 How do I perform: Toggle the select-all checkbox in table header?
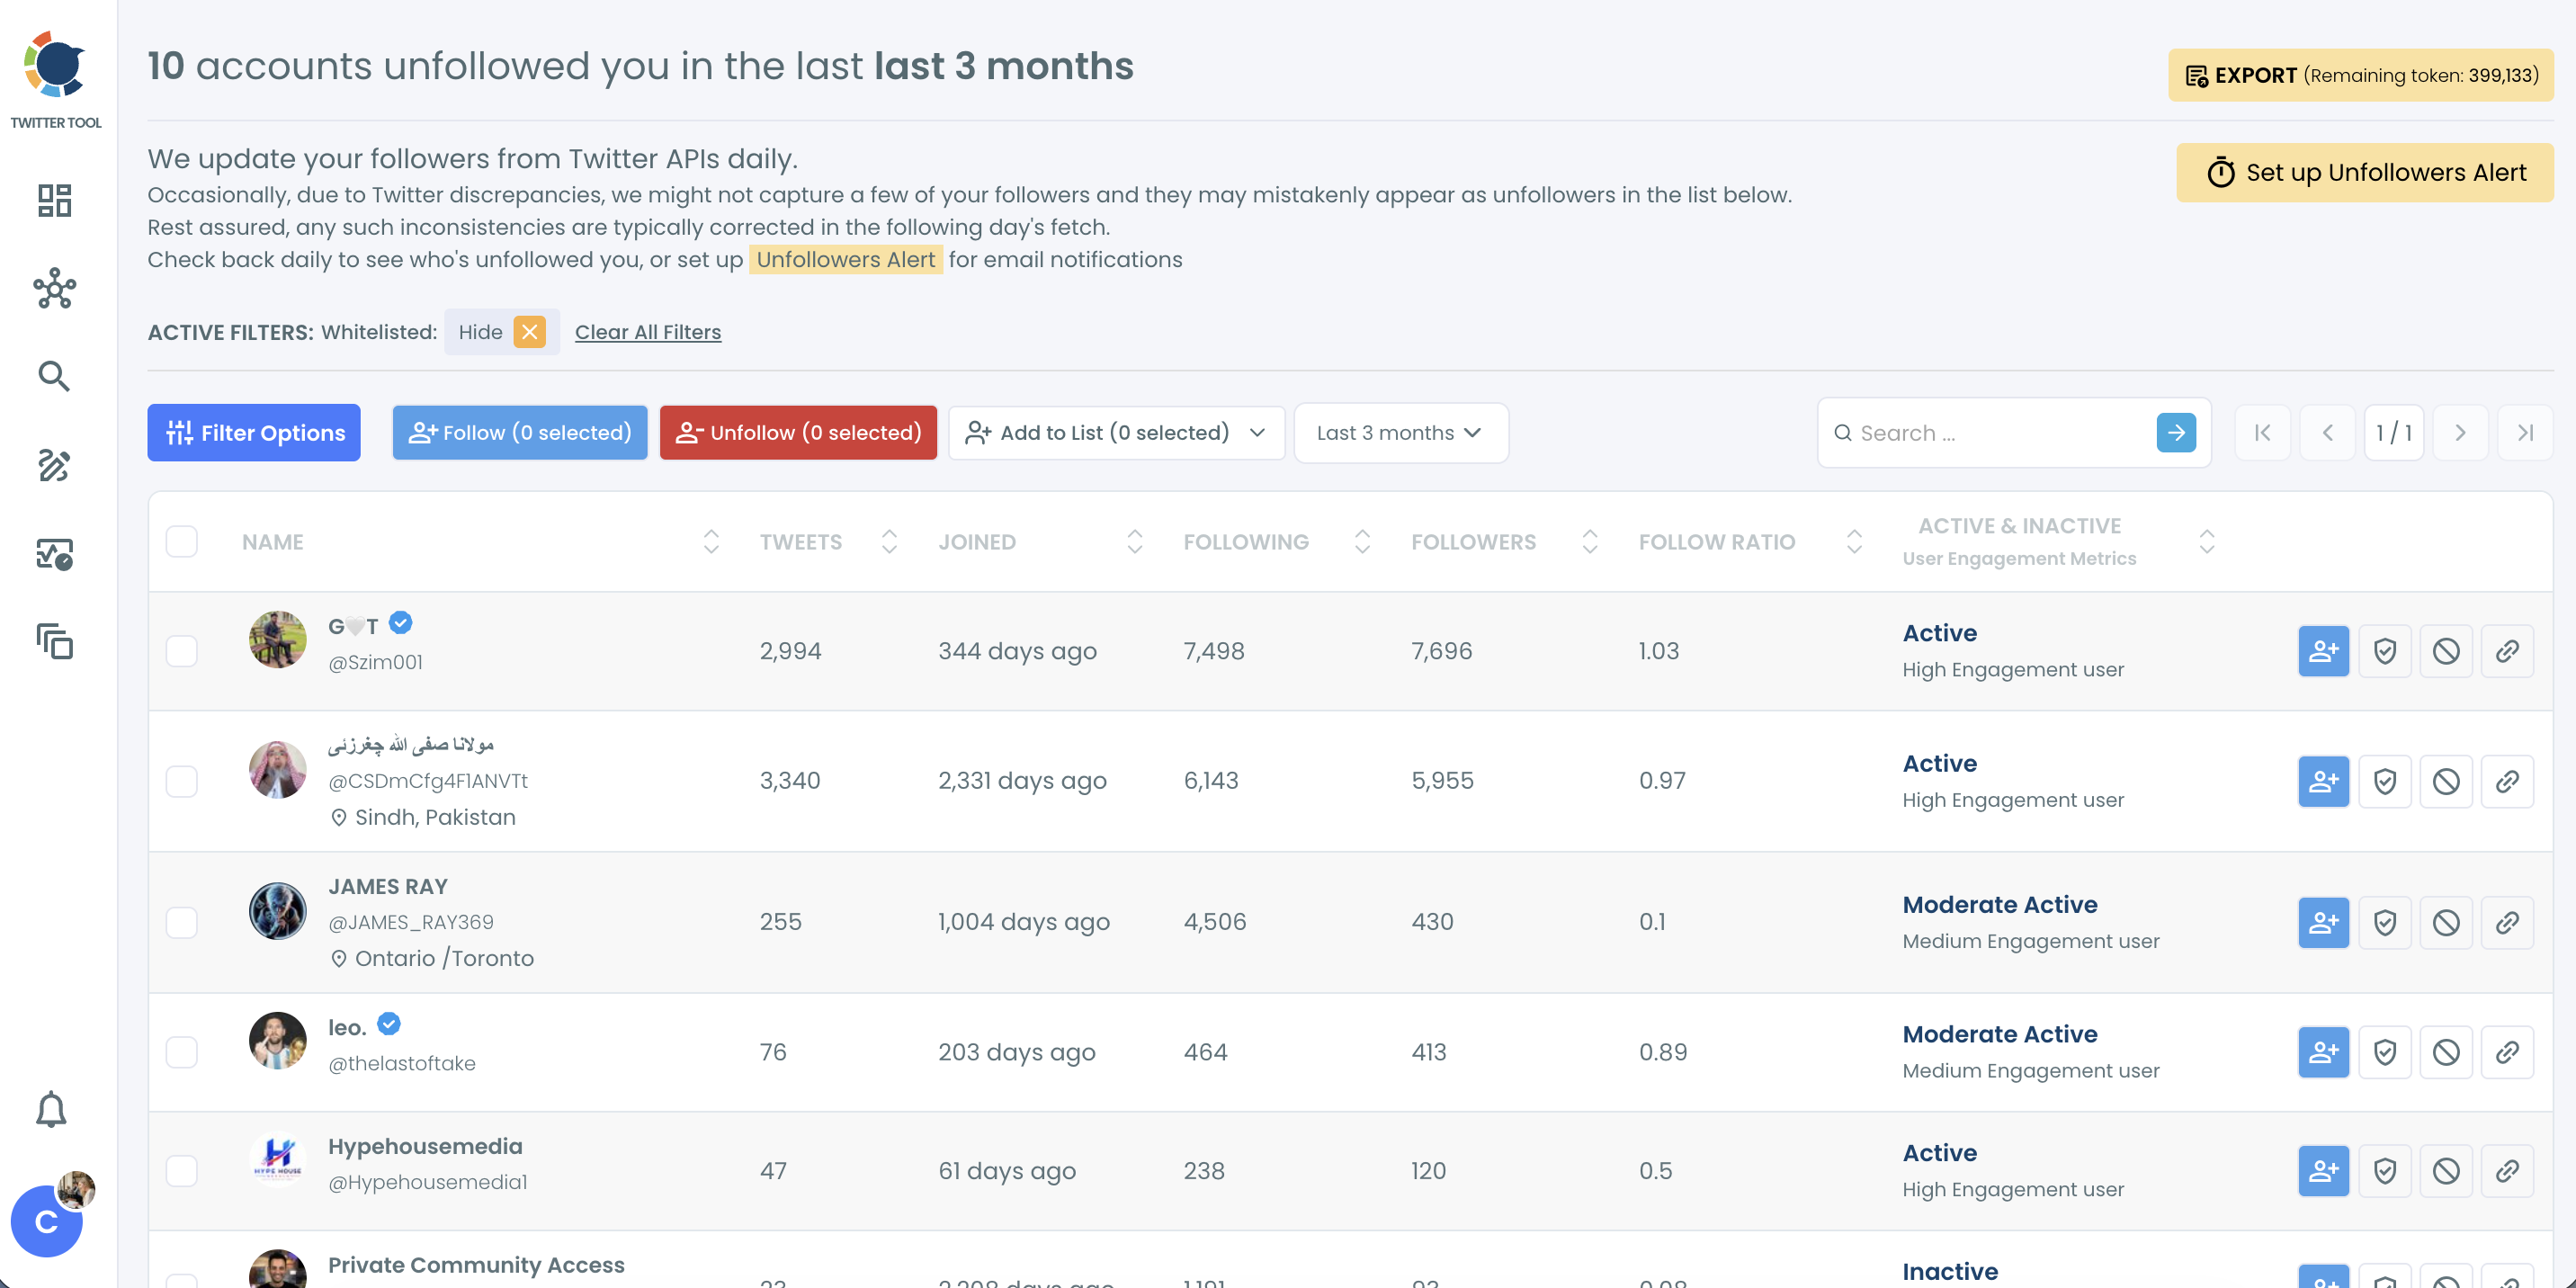pyautogui.click(x=182, y=541)
